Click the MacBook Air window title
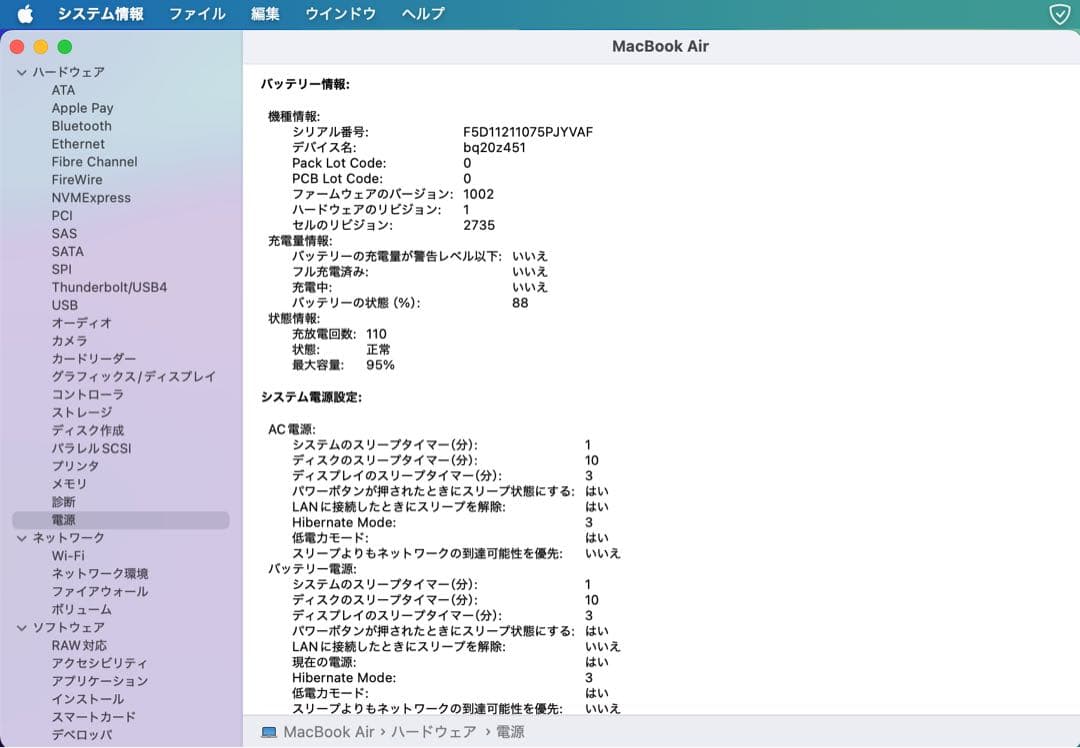 pos(661,46)
